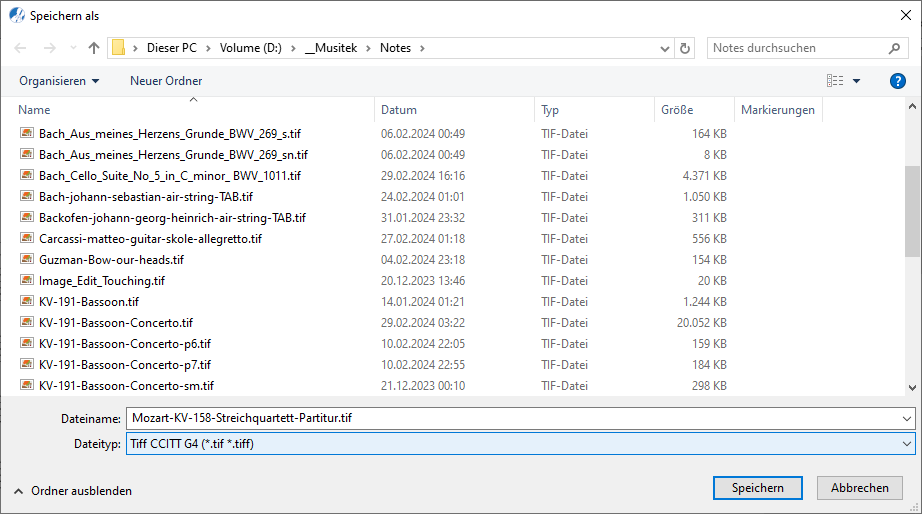Click the Refresh button in address bar
The height and width of the screenshot is (514, 922).
[685, 48]
